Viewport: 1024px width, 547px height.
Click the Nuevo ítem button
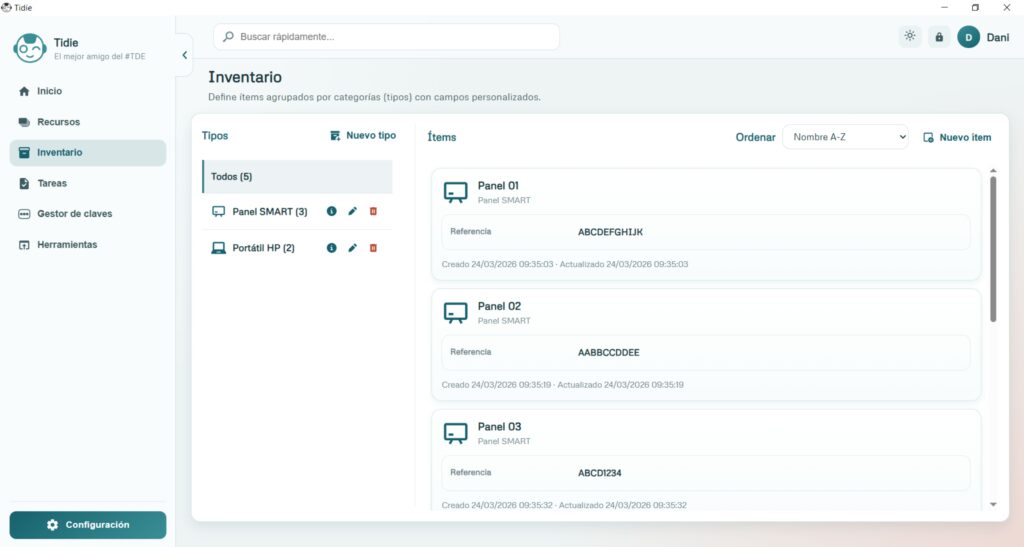pos(957,137)
